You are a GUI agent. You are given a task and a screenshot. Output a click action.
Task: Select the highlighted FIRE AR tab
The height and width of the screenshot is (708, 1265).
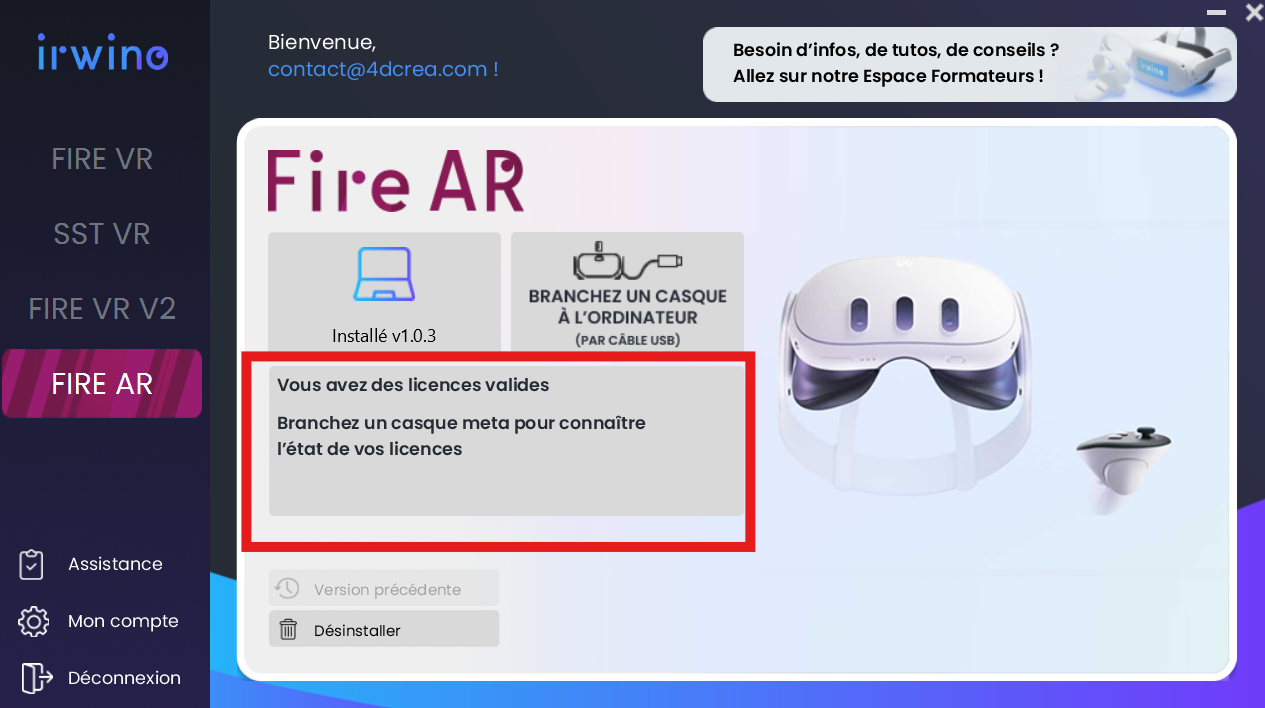pos(102,383)
